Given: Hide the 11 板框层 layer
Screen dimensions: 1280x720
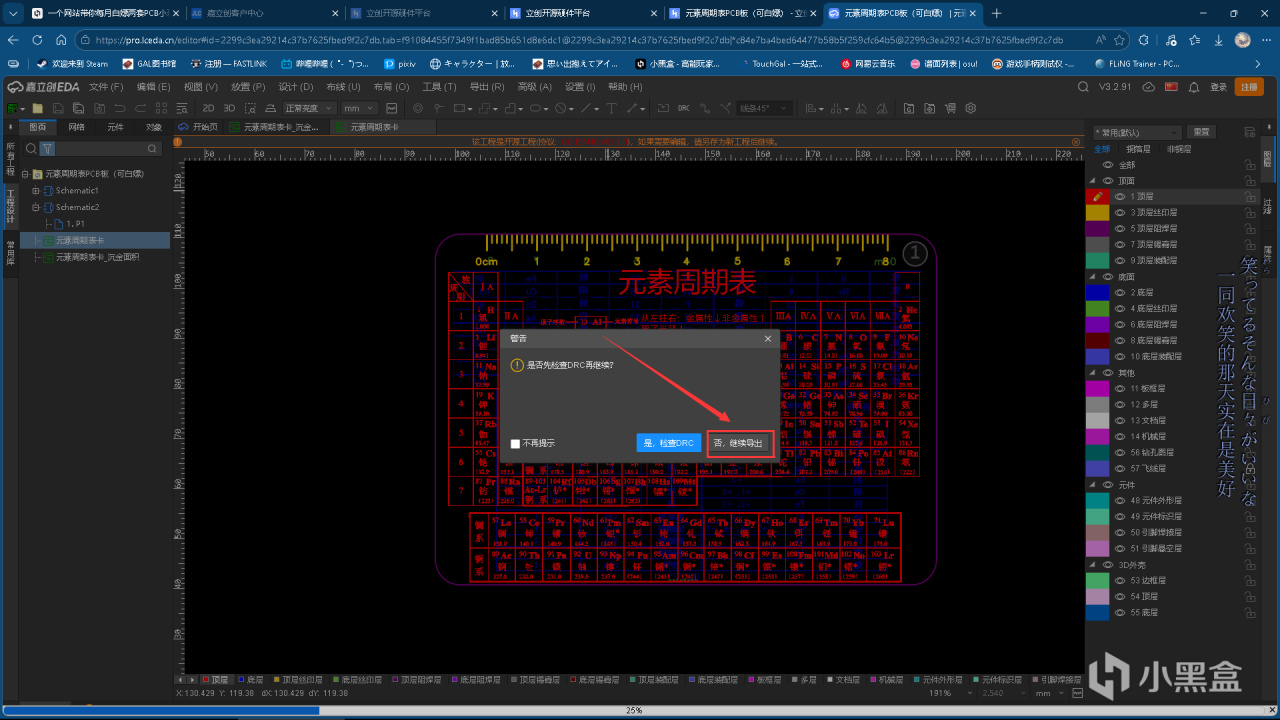Looking at the screenshot, I should pos(1120,388).
